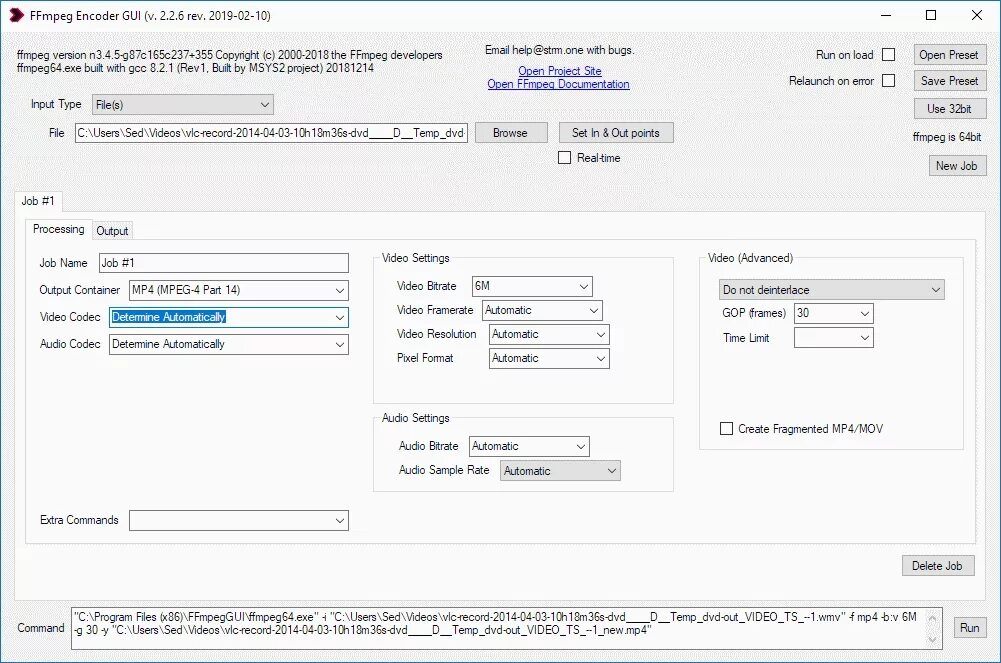The image size is (1001, 663).
Task: Minimize the FFmpeg Encoder GUI window
Action: [x=886, y=15]
